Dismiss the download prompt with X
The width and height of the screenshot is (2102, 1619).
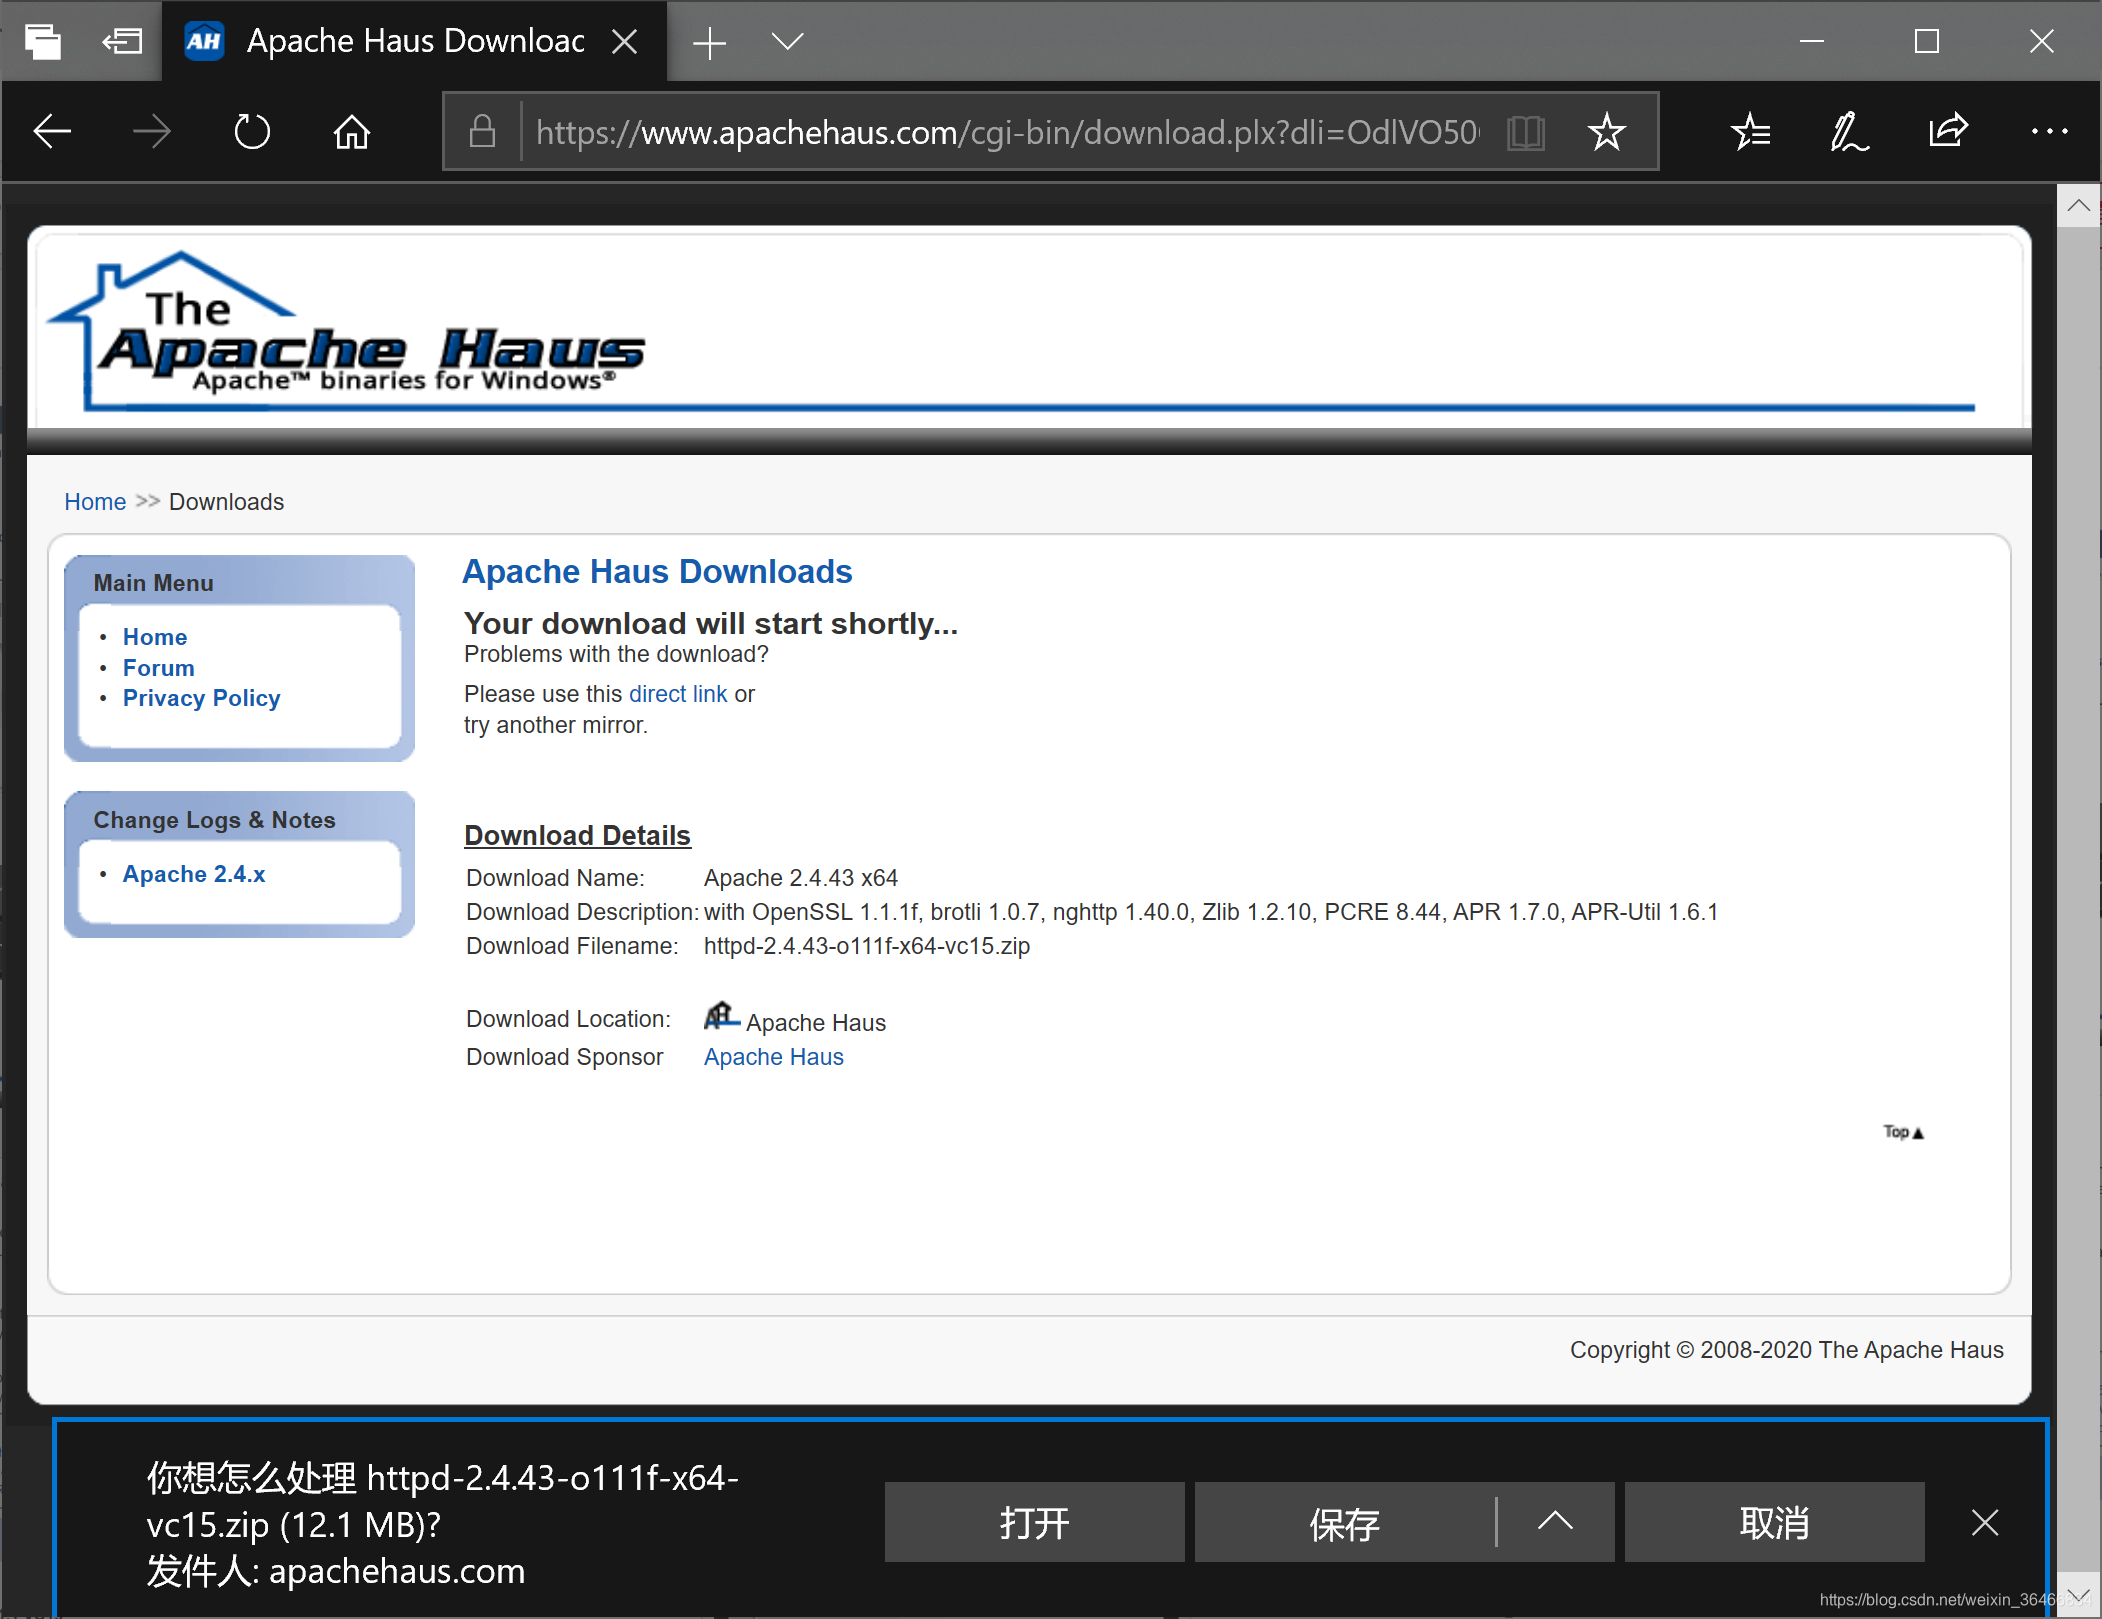[x=1985, y=1523]
